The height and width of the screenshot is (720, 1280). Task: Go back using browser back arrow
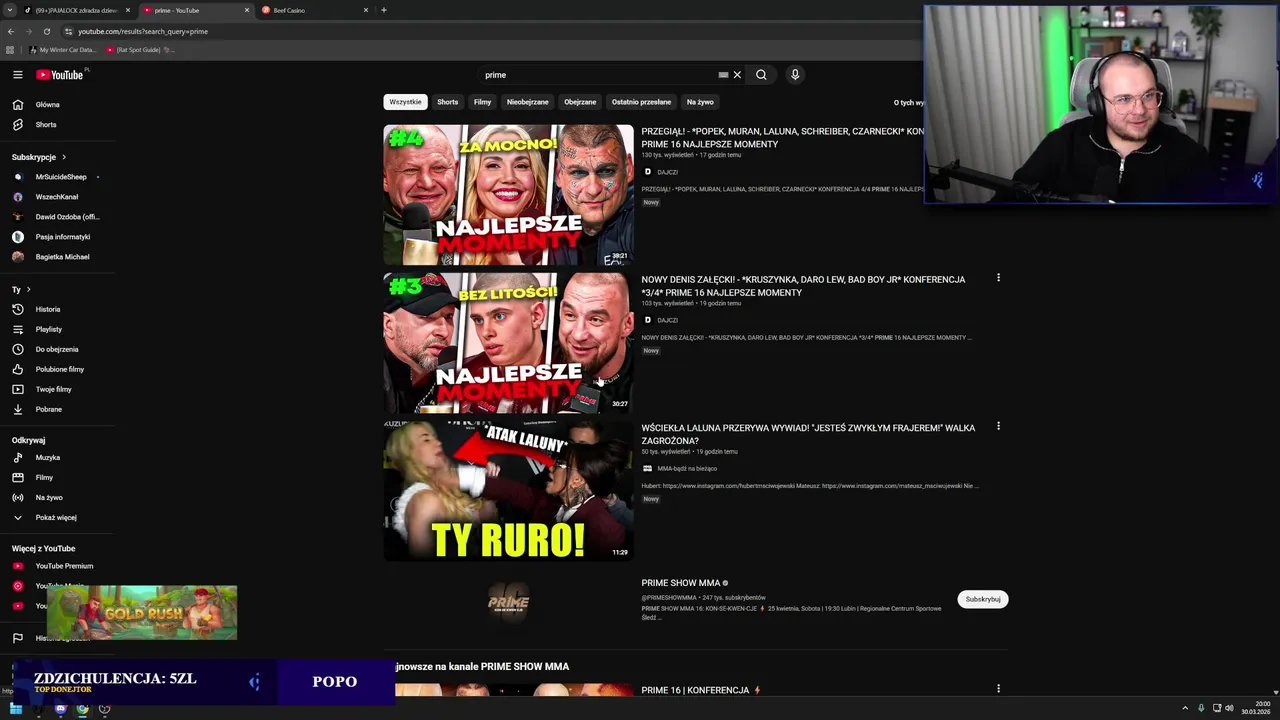[11, 31]
